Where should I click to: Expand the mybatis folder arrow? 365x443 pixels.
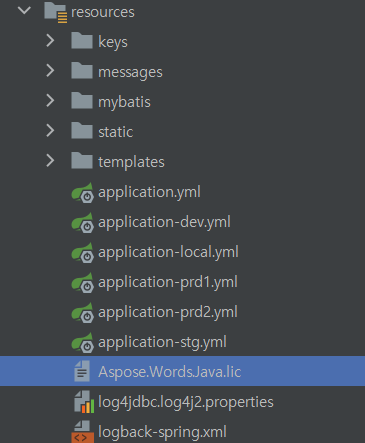point(50,101)
